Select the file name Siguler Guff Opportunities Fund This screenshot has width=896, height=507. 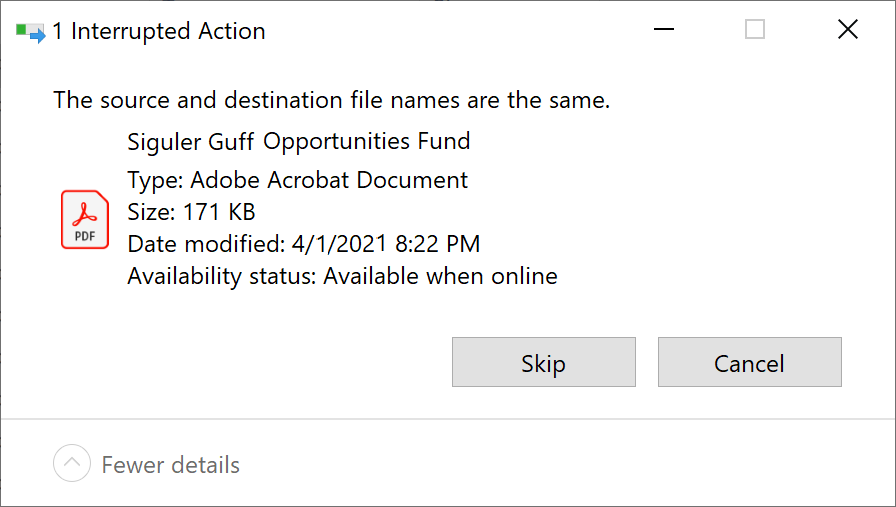[x=298, y=141]
